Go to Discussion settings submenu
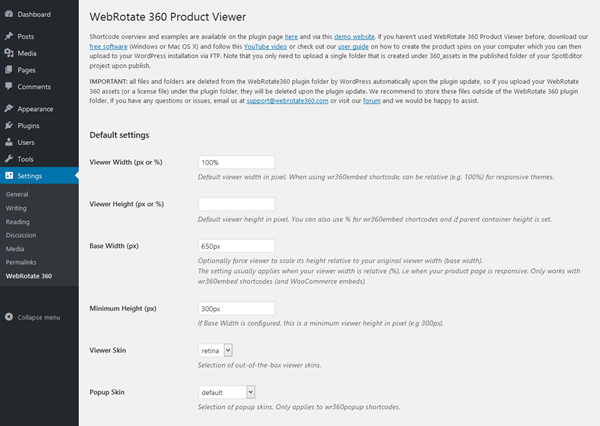 (x=21, y=235)
